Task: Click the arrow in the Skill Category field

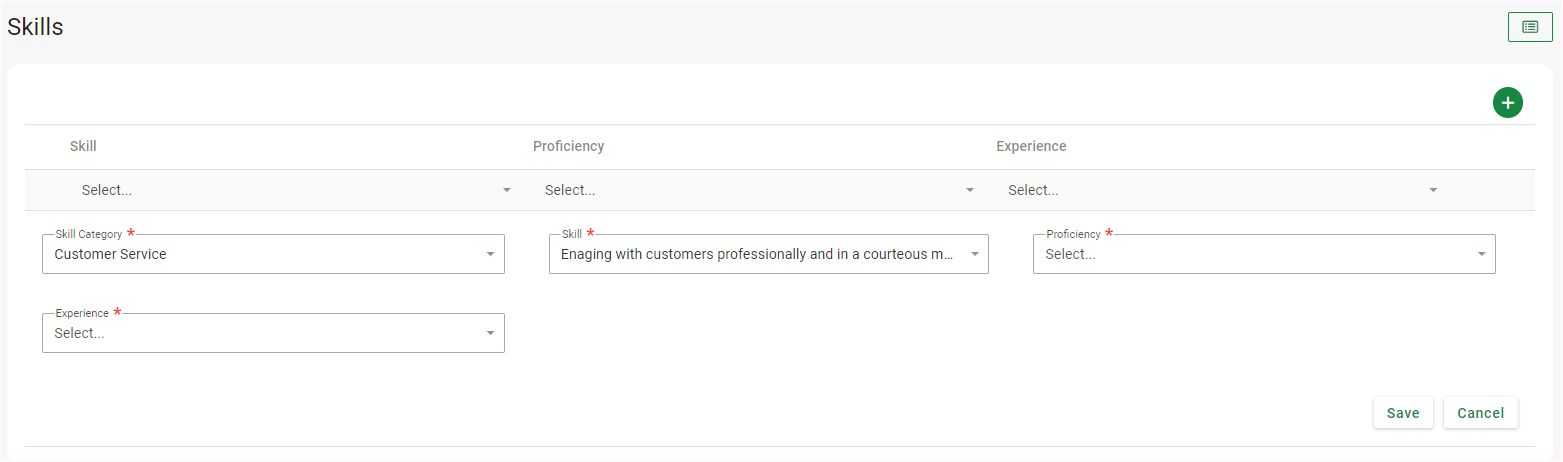Action: (490, 254)
